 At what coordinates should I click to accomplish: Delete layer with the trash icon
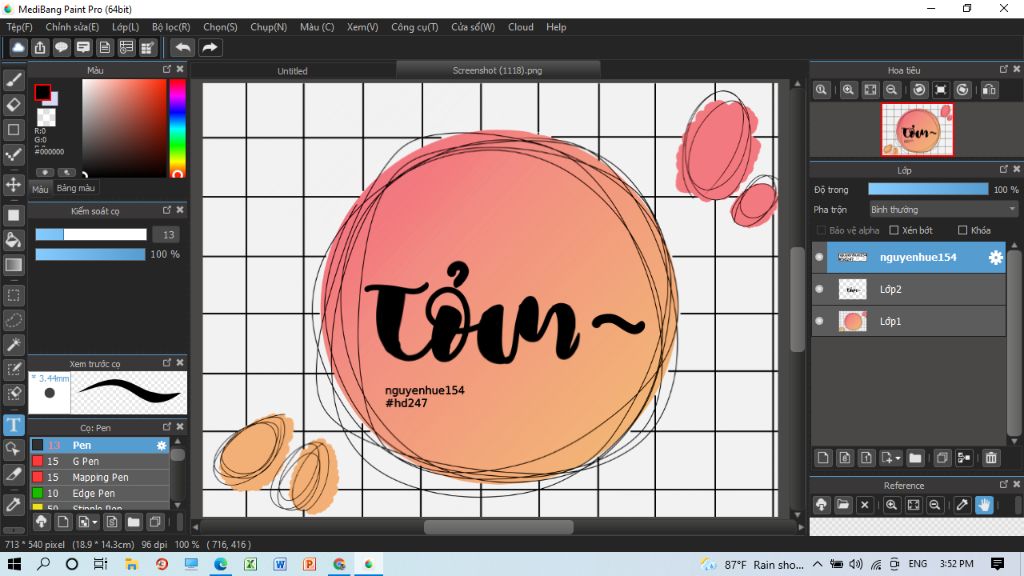(991, 458)
